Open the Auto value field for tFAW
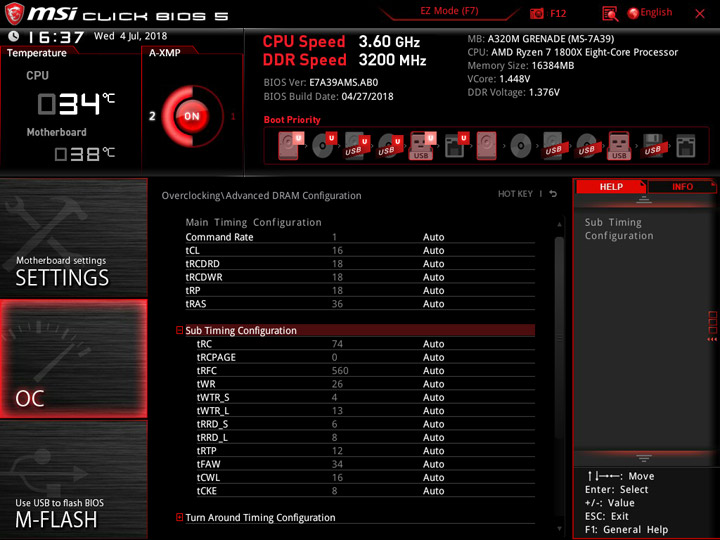The height and width of the screenshot is (540, 720). pyautogui.click(x=433, y=464)
